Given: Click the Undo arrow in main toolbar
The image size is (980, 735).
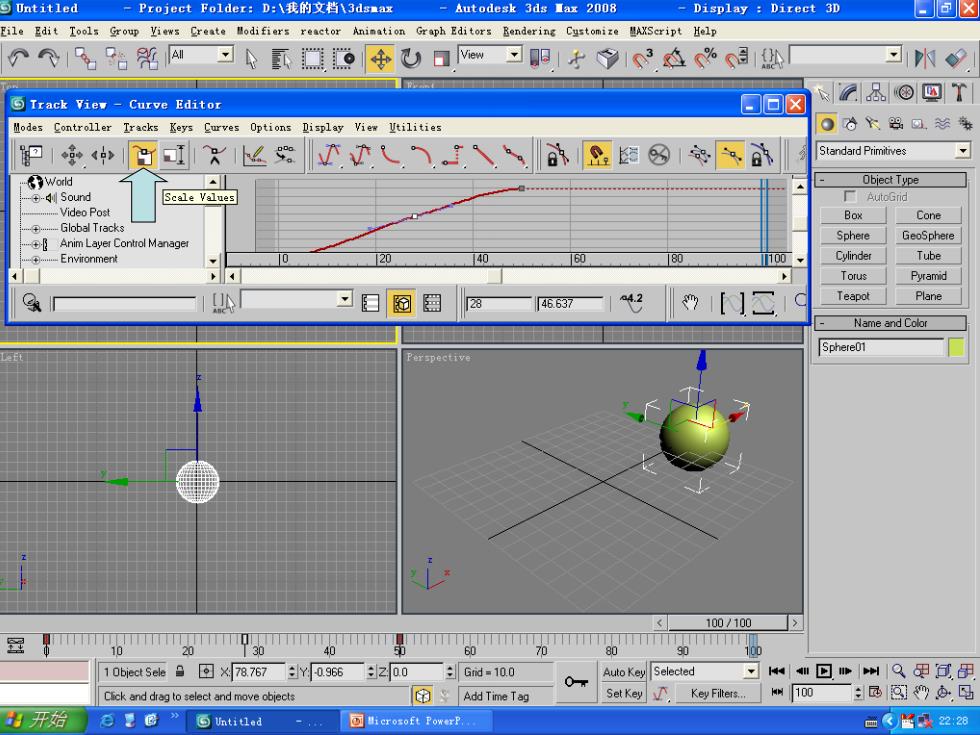Looking at the screenshot, I should (x=18, y=59).
